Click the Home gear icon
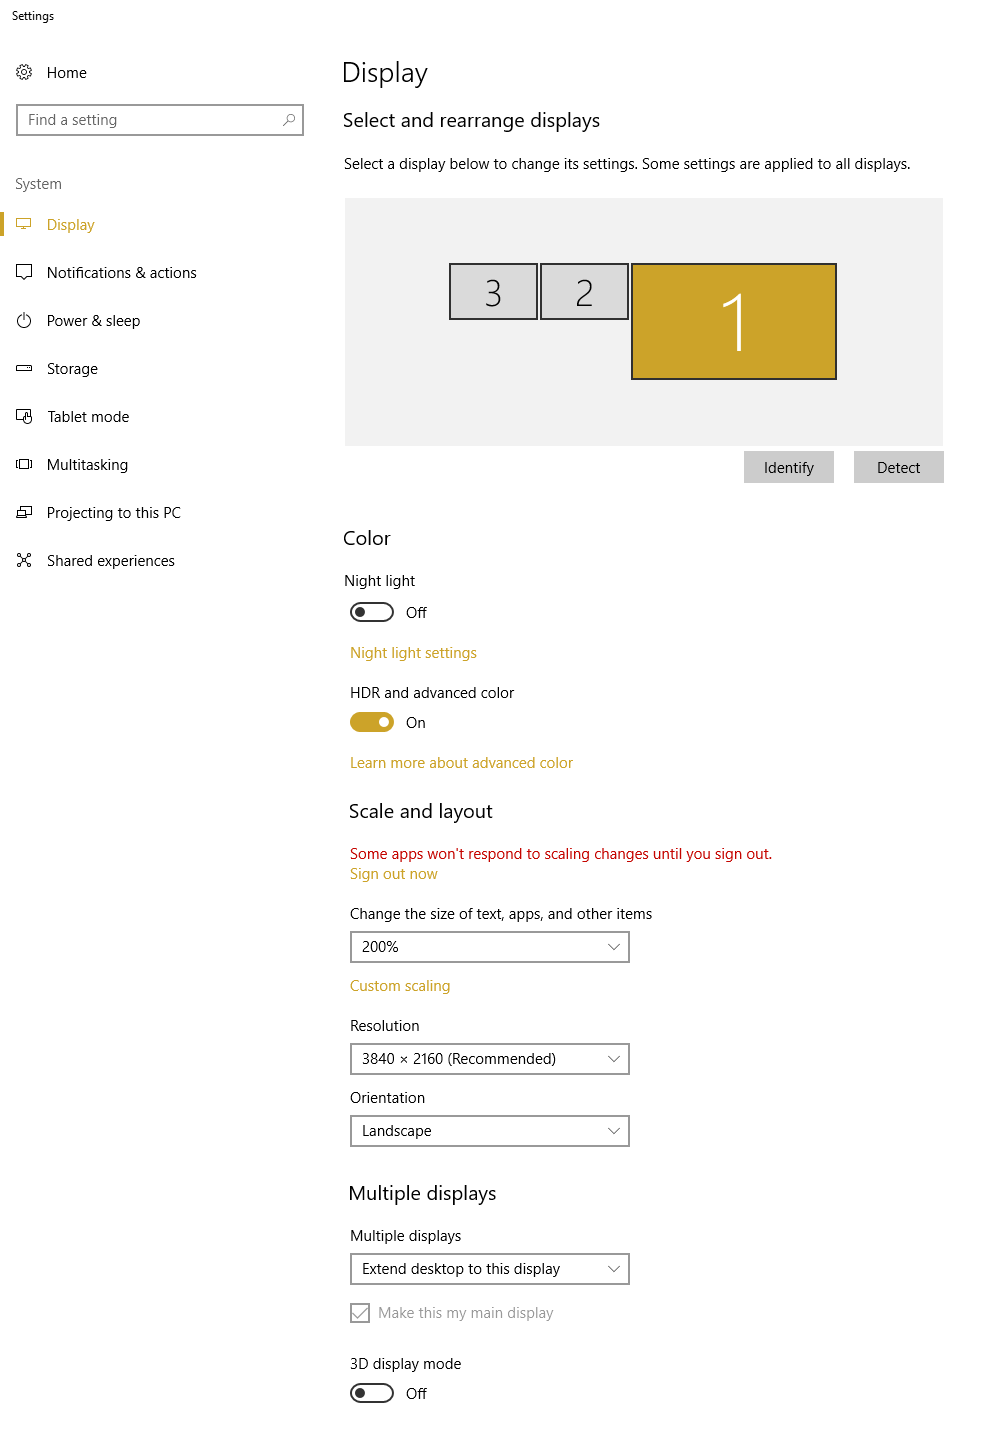982x1430 pixels. 24,72
